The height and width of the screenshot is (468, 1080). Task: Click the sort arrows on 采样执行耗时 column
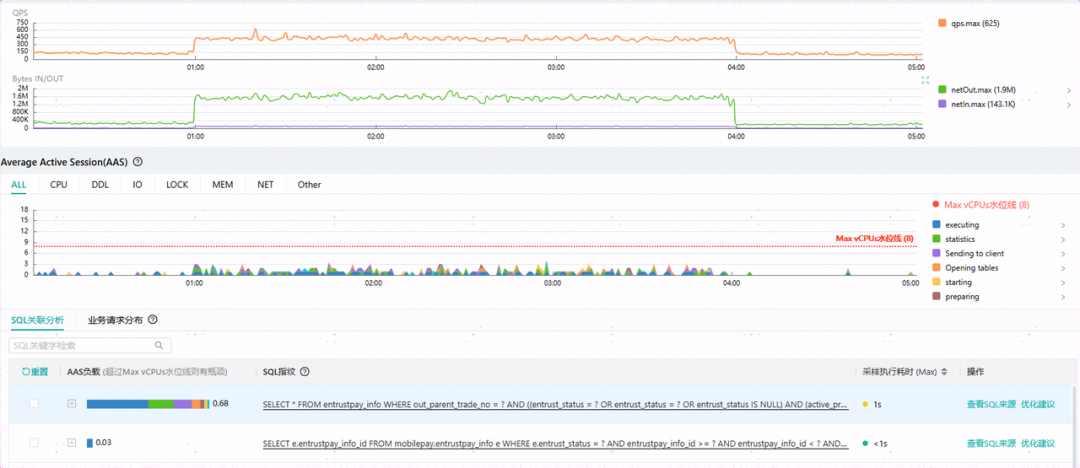coord(944,372)
